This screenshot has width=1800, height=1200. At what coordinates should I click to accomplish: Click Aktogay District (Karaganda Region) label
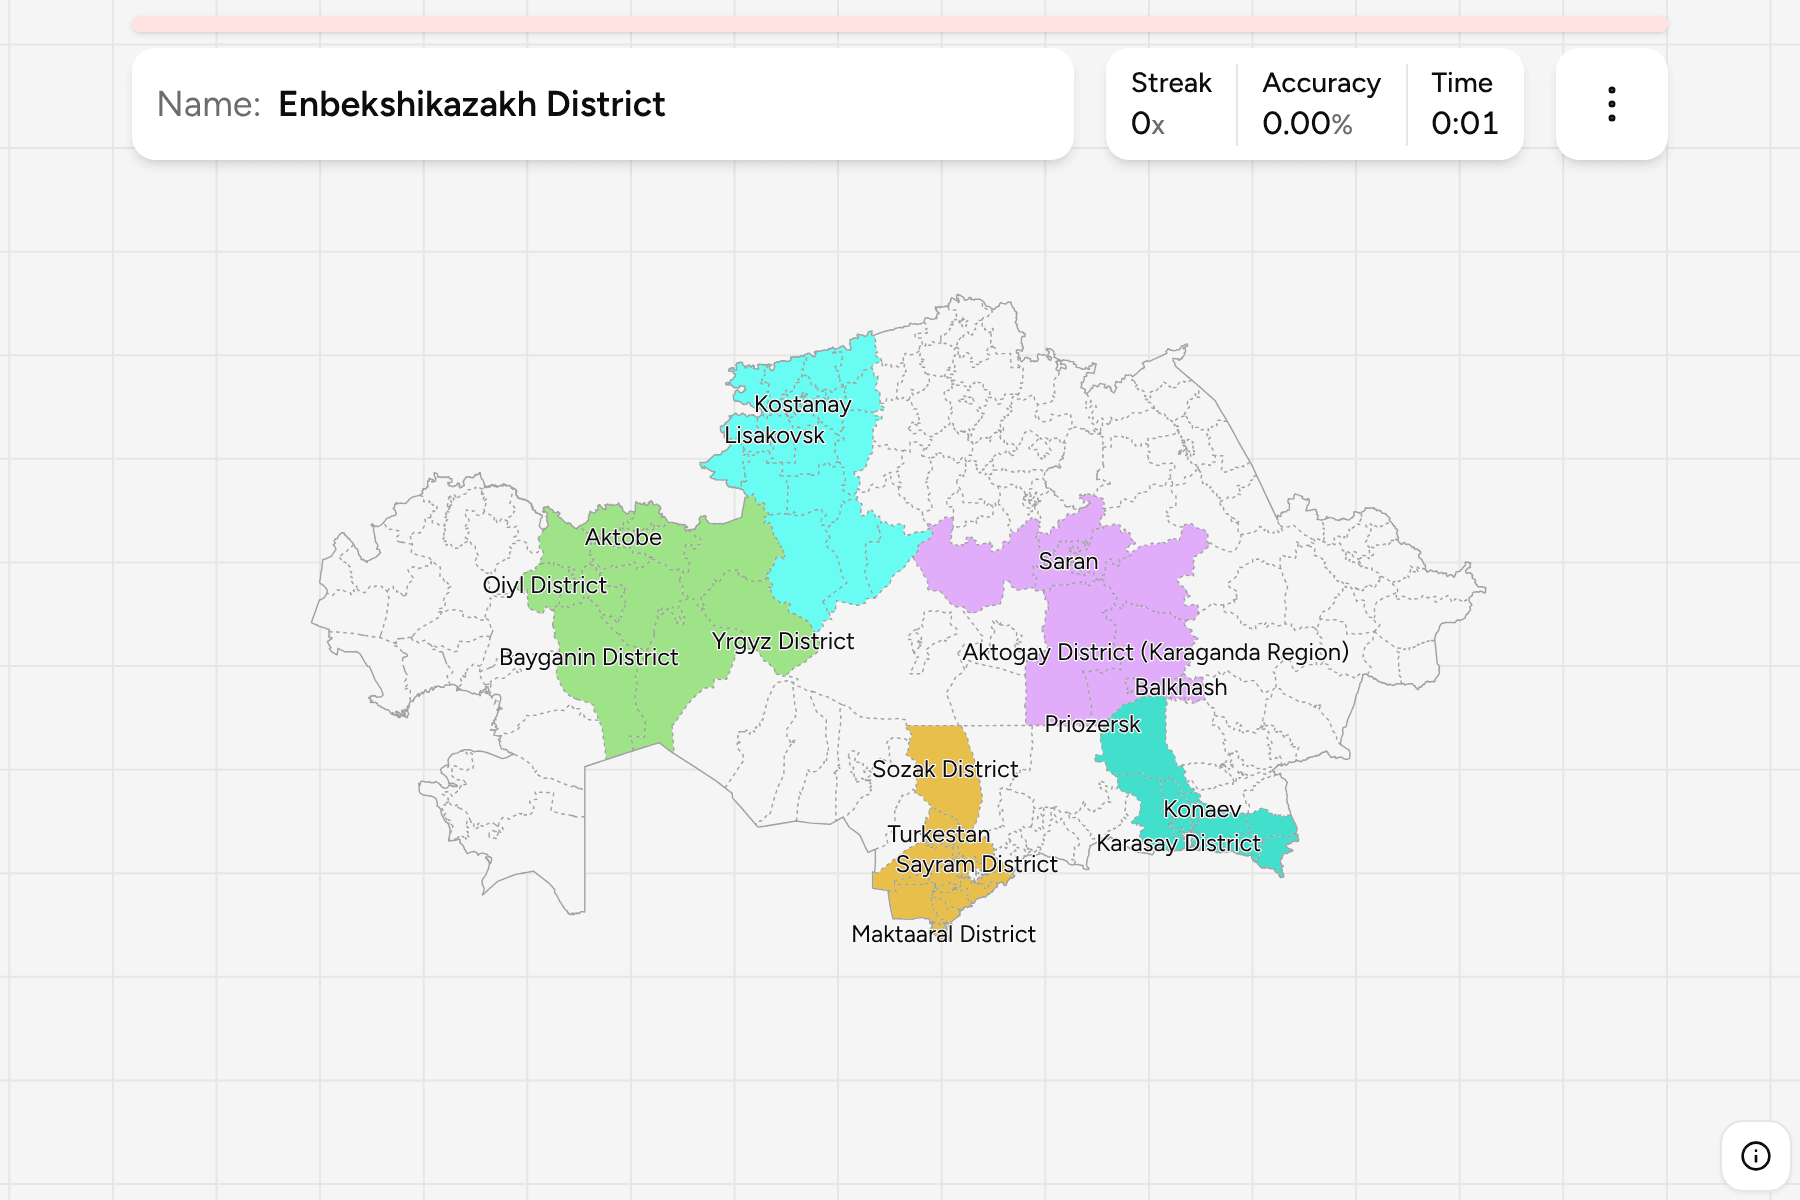pos(1155,653)
